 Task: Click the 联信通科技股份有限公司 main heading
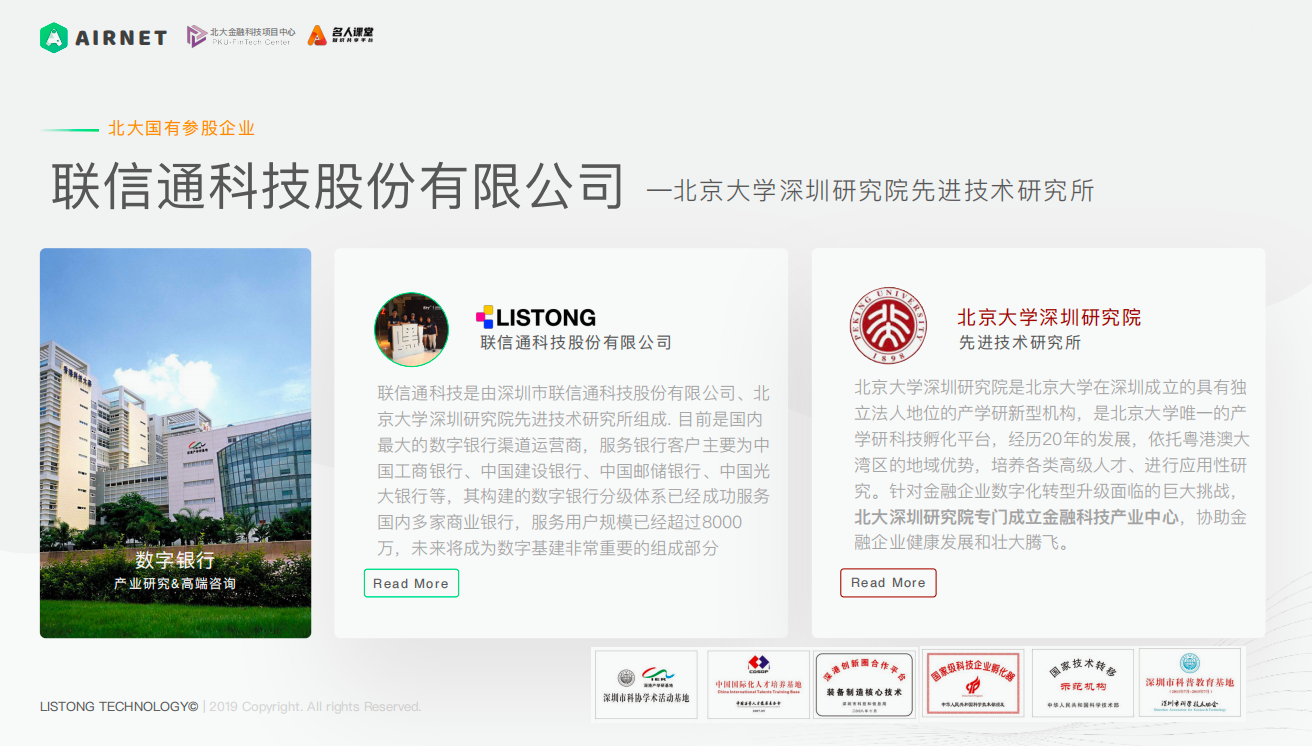point(339,185)
